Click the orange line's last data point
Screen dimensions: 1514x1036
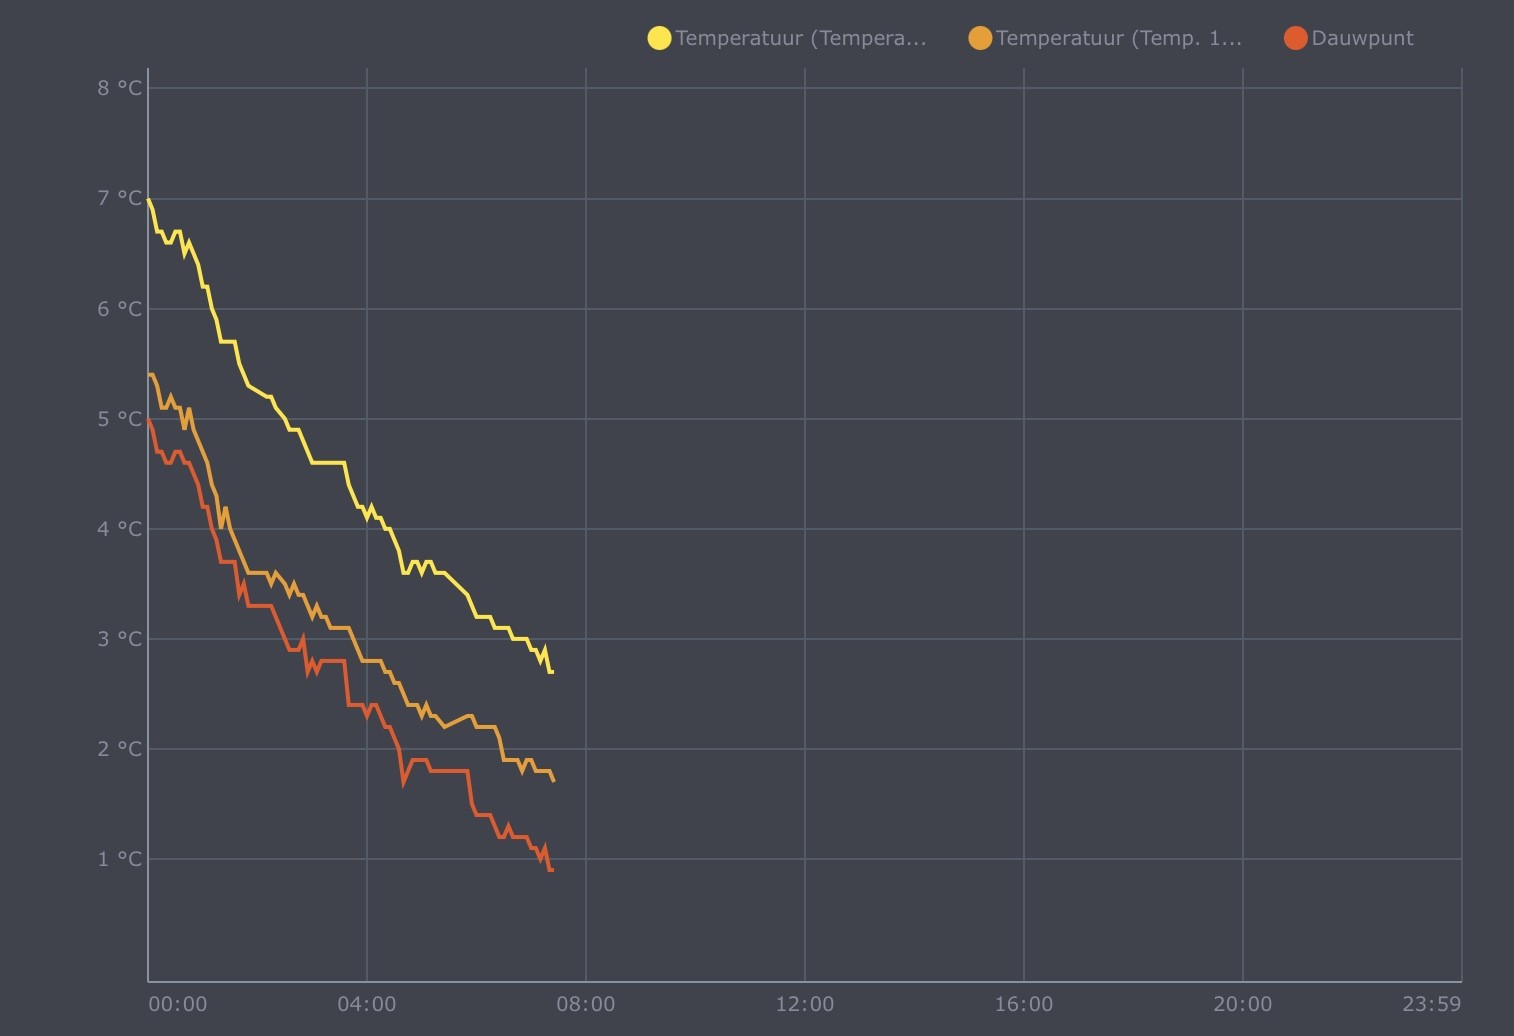(x=554, y=781)
